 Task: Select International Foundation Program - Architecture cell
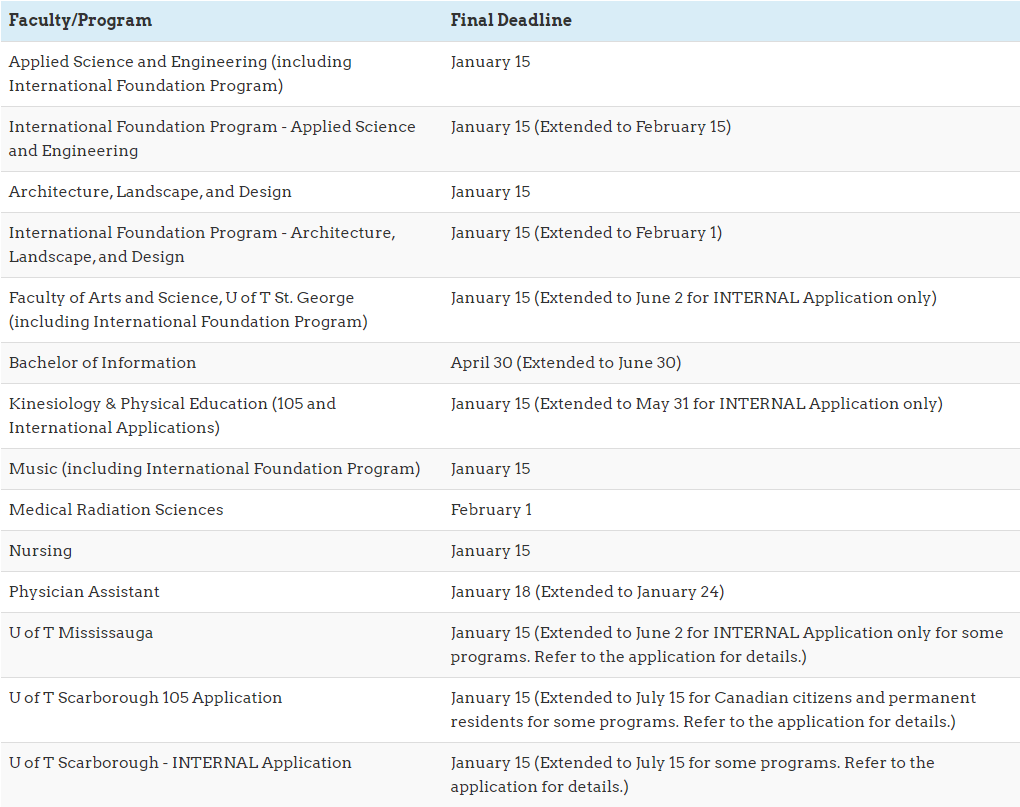coord(202,245)
